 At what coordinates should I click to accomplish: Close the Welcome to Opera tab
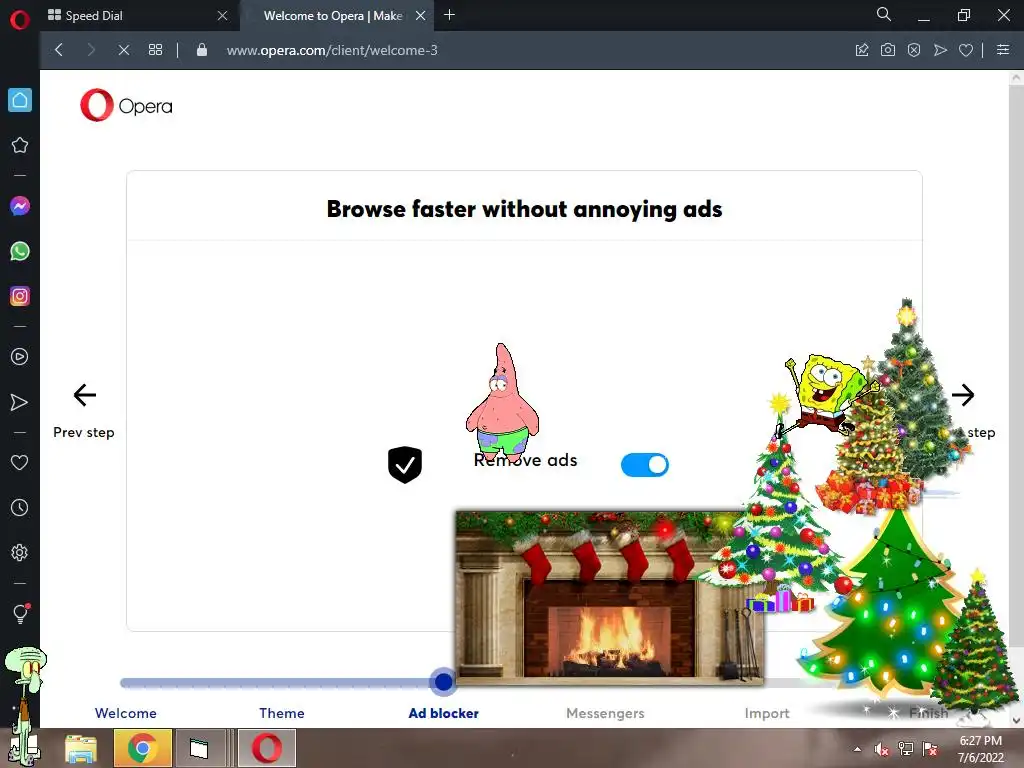coord(421,16)
